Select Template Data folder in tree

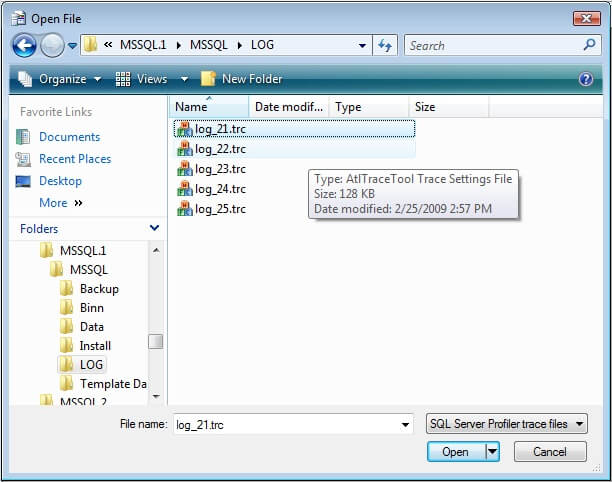pyautogui.click(x=103, y=384)
